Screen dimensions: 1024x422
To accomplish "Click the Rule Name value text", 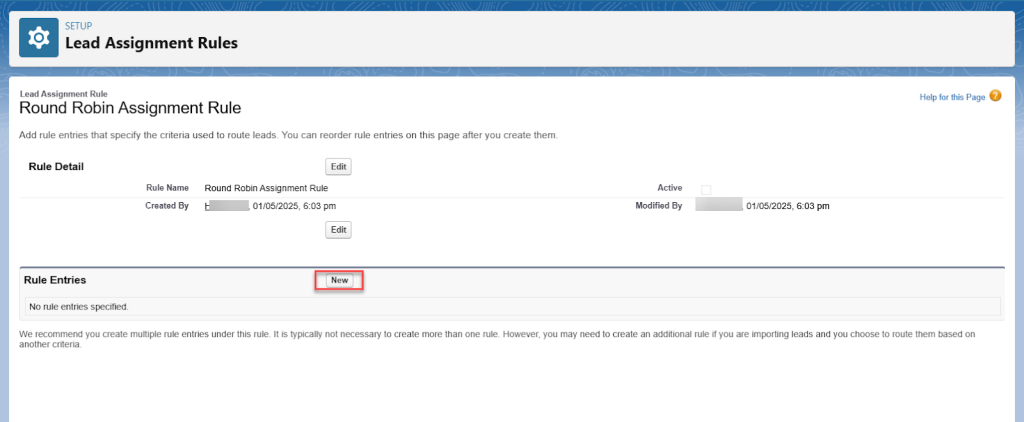I will 266,187.
